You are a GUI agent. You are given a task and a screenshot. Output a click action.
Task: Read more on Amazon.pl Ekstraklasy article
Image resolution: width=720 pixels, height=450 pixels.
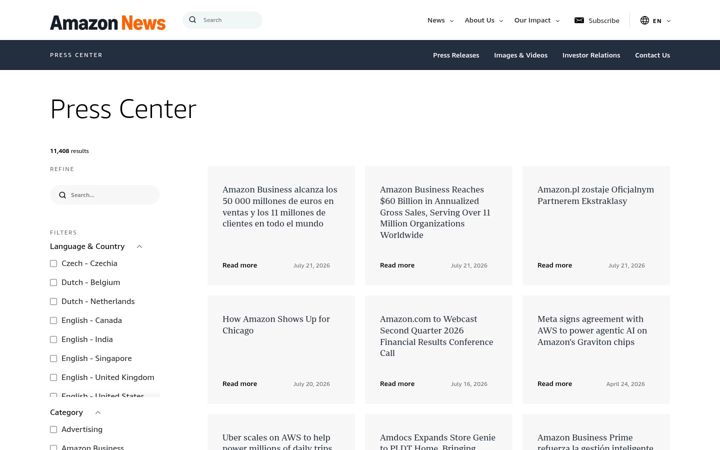click(555, 265)
